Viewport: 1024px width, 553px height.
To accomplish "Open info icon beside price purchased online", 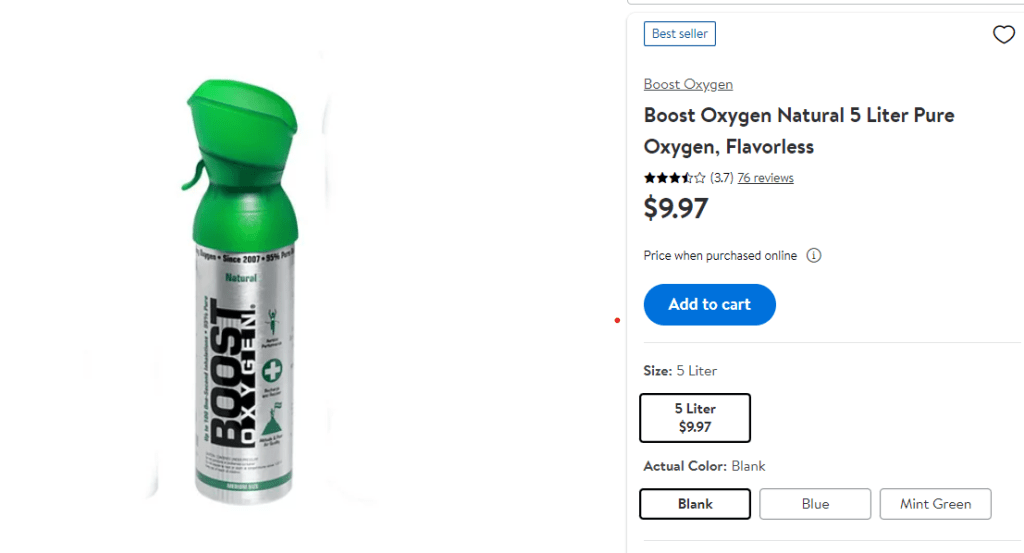I will [x=814, y=256].
